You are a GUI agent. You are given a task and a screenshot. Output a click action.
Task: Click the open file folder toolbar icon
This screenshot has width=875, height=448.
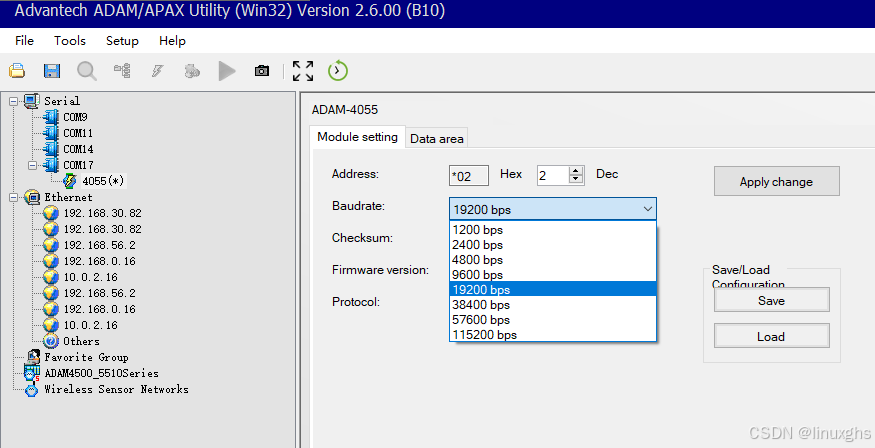pyautogui.click(x=17, y=71)
